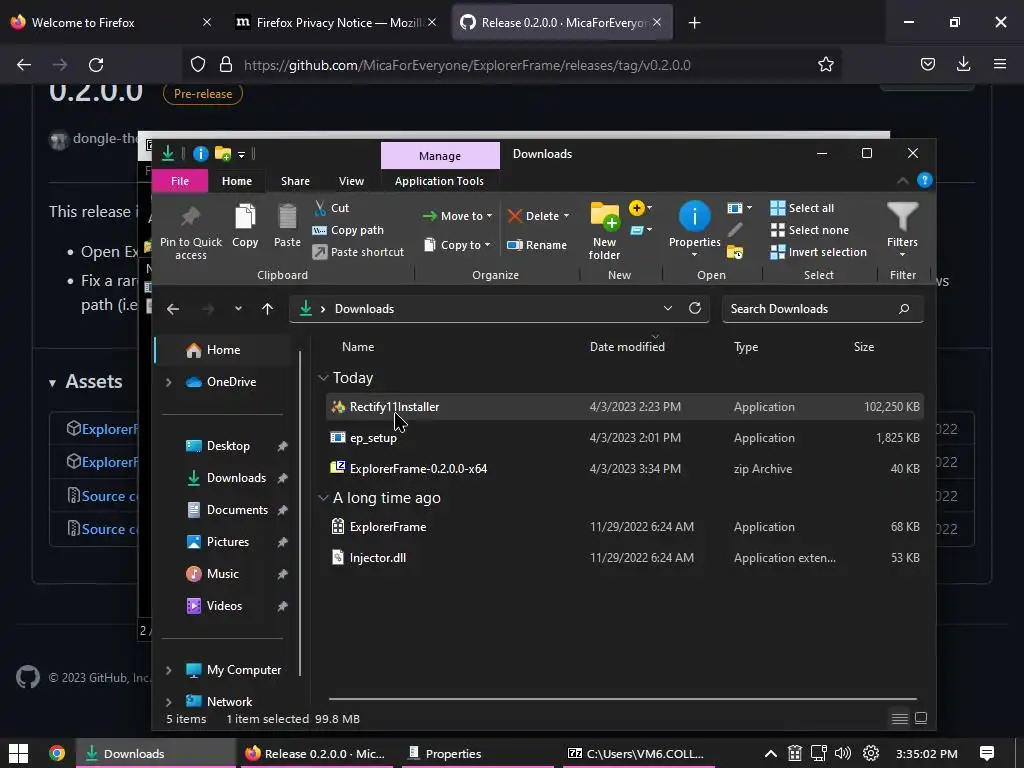Screen dimensions: 1024x768
Task: Open the Copy to dropdown
Action: pos(457,245)
